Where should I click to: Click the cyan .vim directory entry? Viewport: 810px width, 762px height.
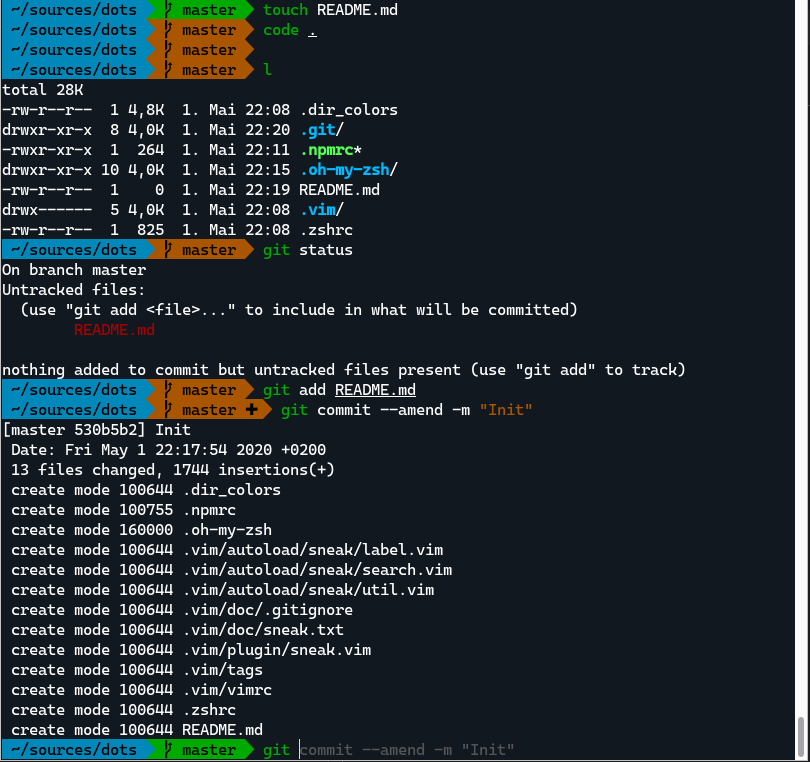317,209
